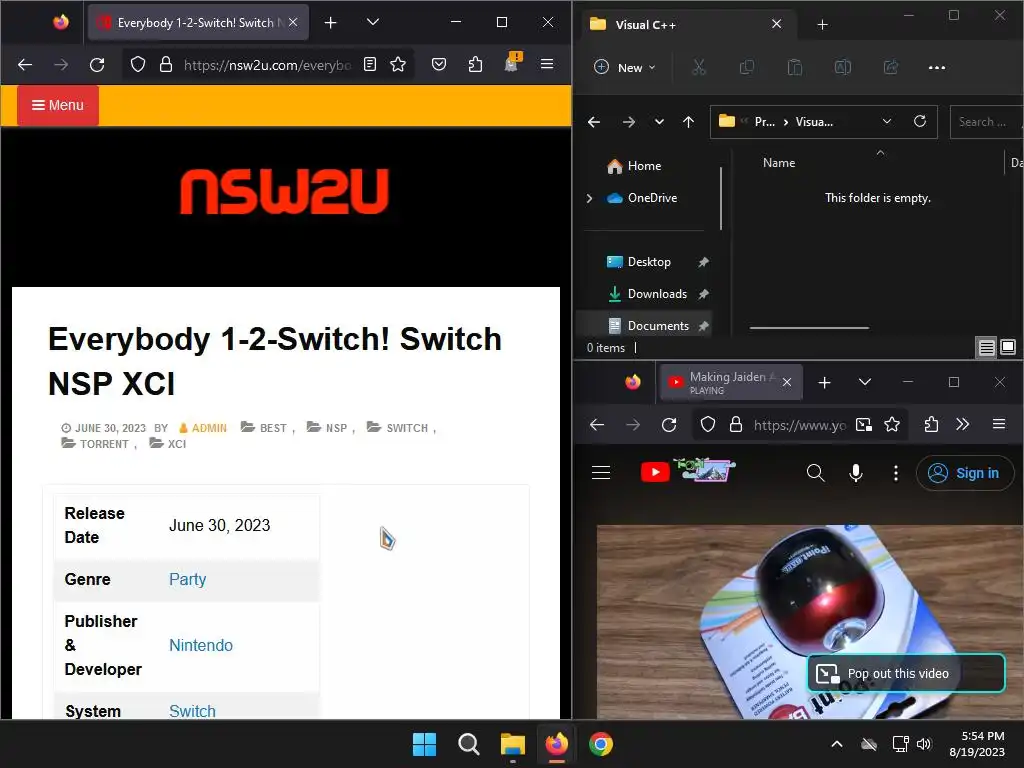Go back in File Explorer

(594, 121)
